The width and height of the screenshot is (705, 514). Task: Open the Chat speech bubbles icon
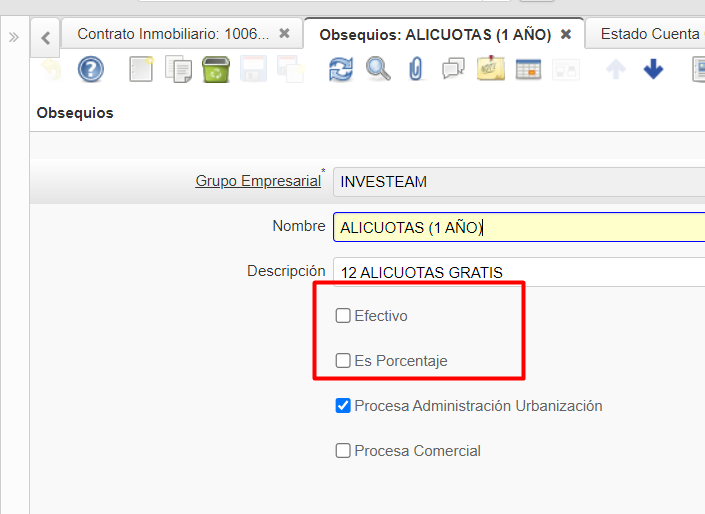[453, 69]
